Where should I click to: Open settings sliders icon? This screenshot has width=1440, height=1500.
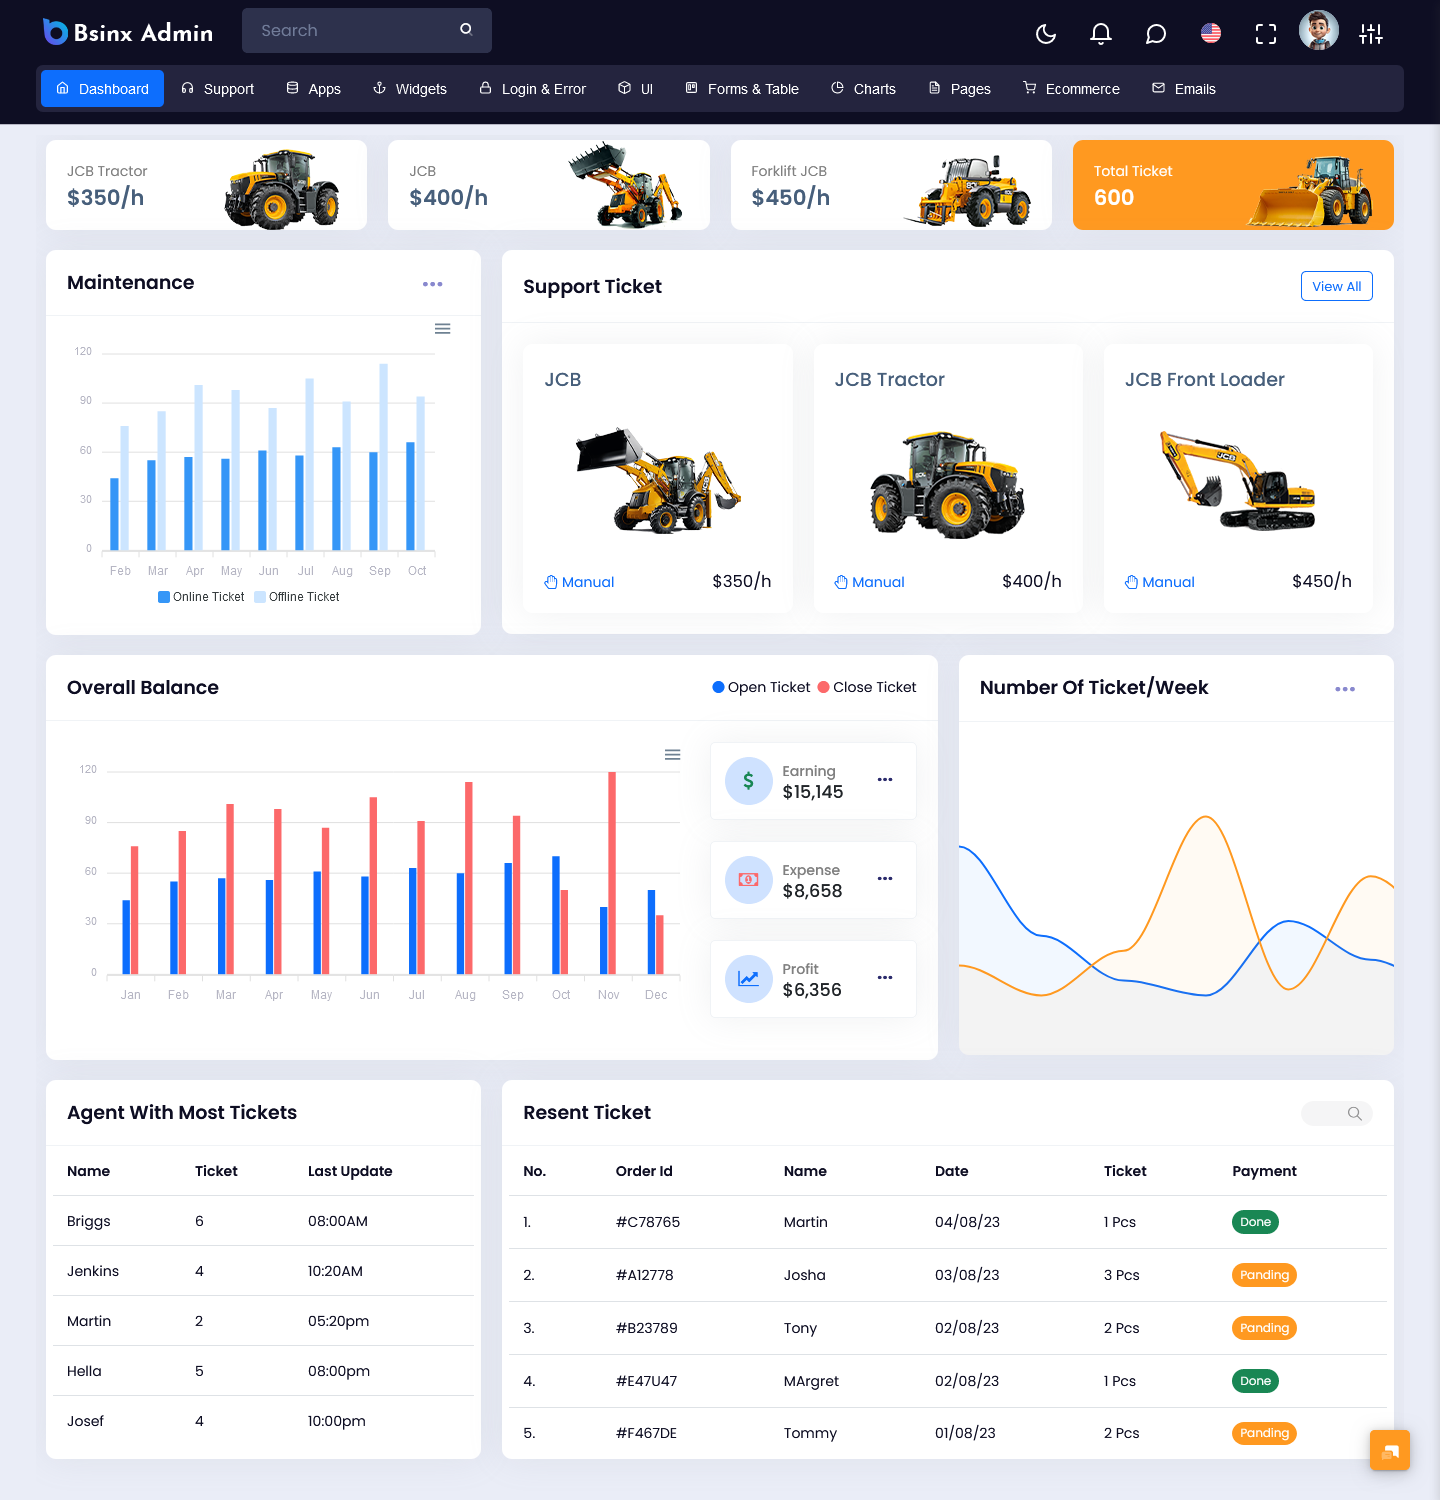click(1371, 34)
